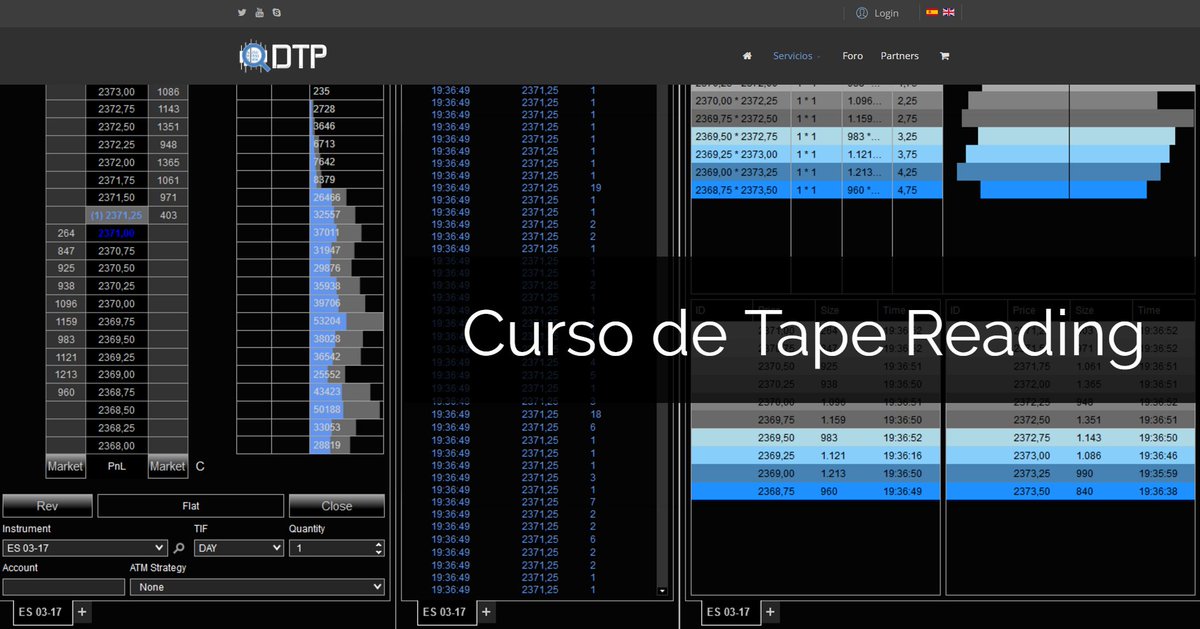
Task: Click the DTP logo
Action: coord(283,56)
